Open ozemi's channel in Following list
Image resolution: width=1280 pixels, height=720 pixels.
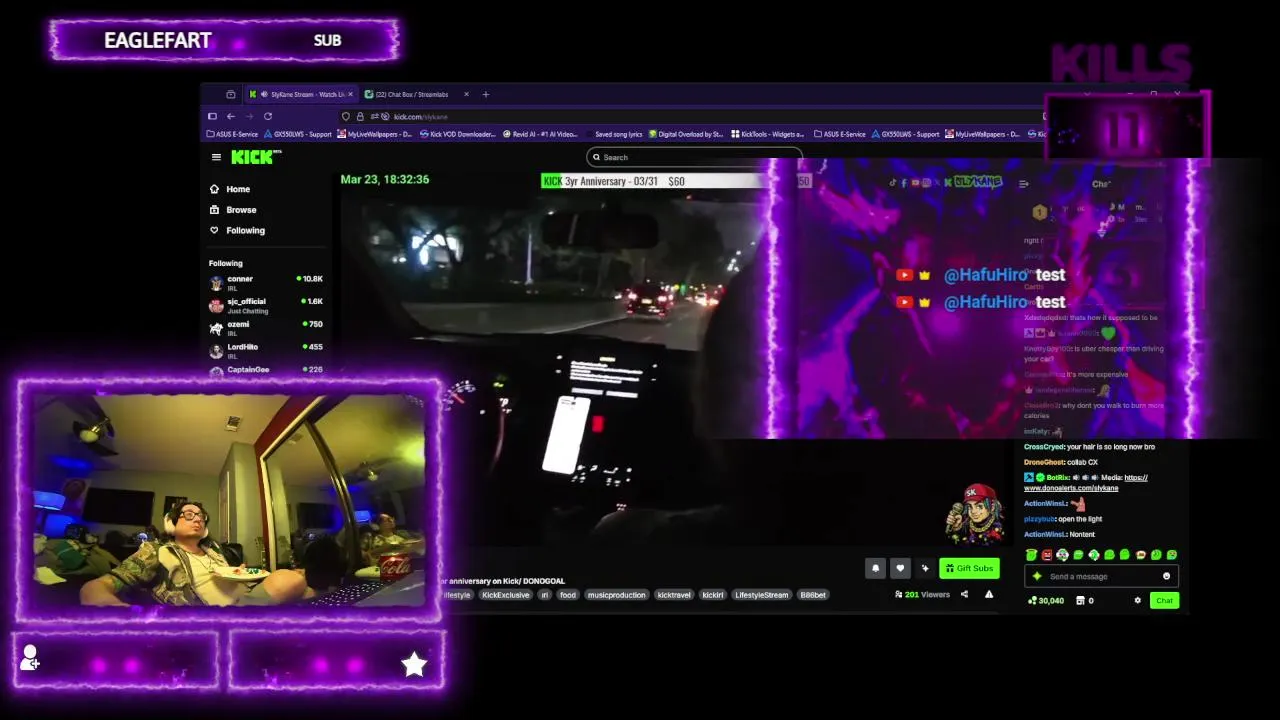pos(266,328)
